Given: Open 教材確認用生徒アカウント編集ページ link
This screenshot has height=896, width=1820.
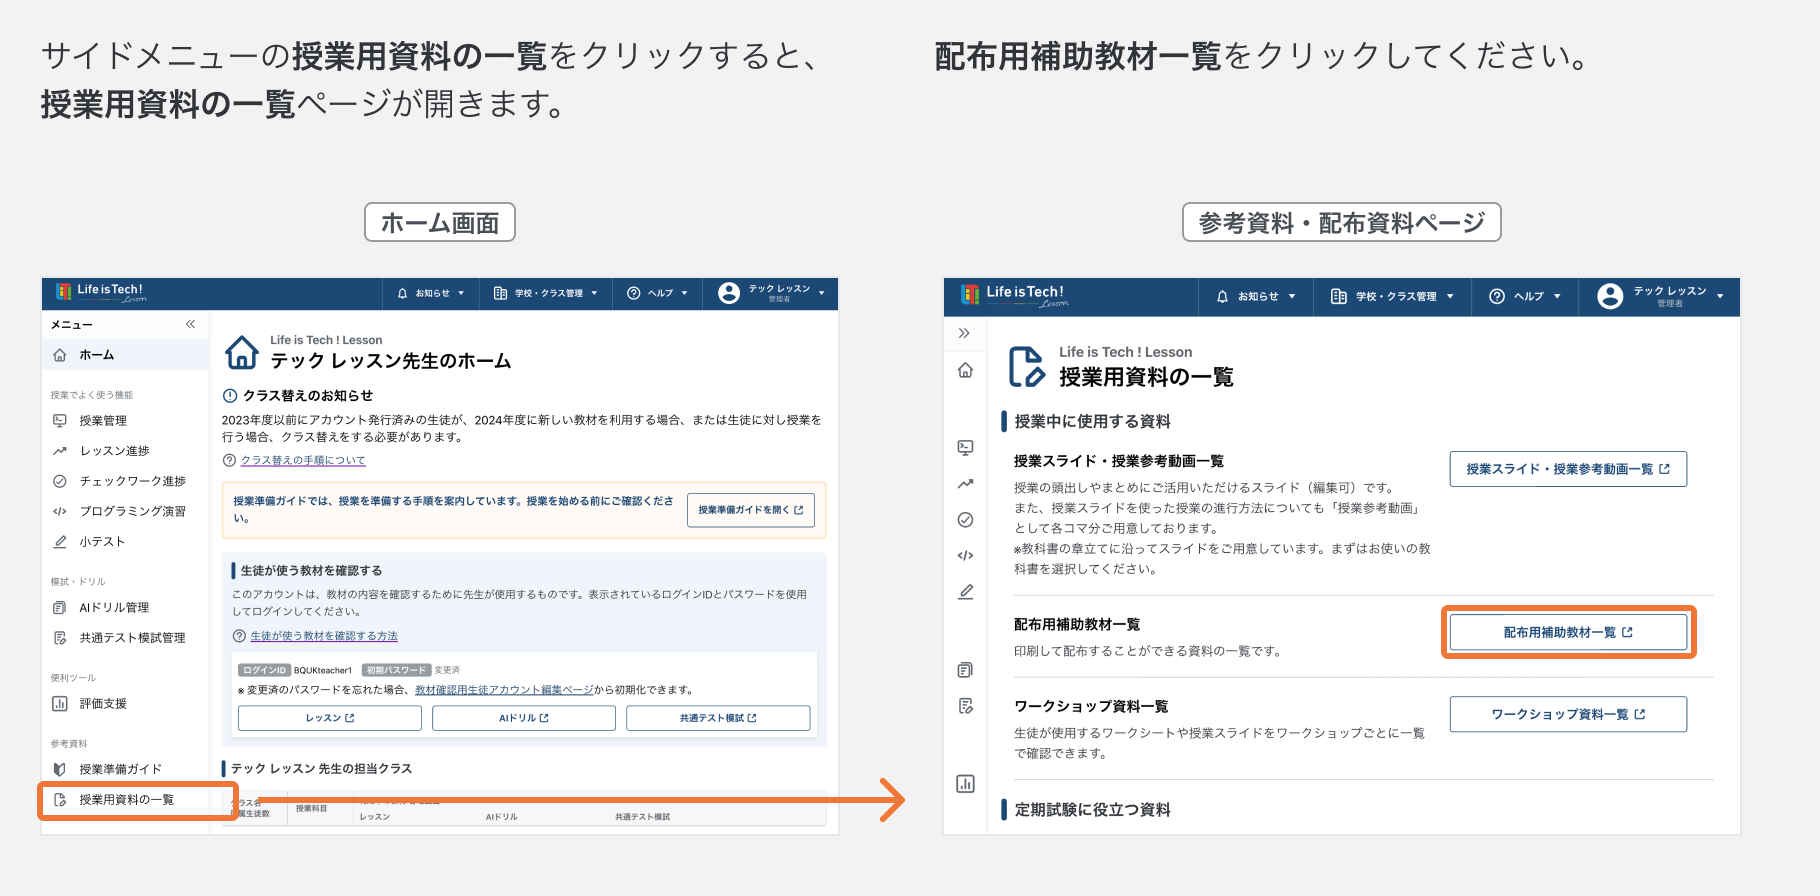Looking at the screenshot, I should tap(504, 690).
